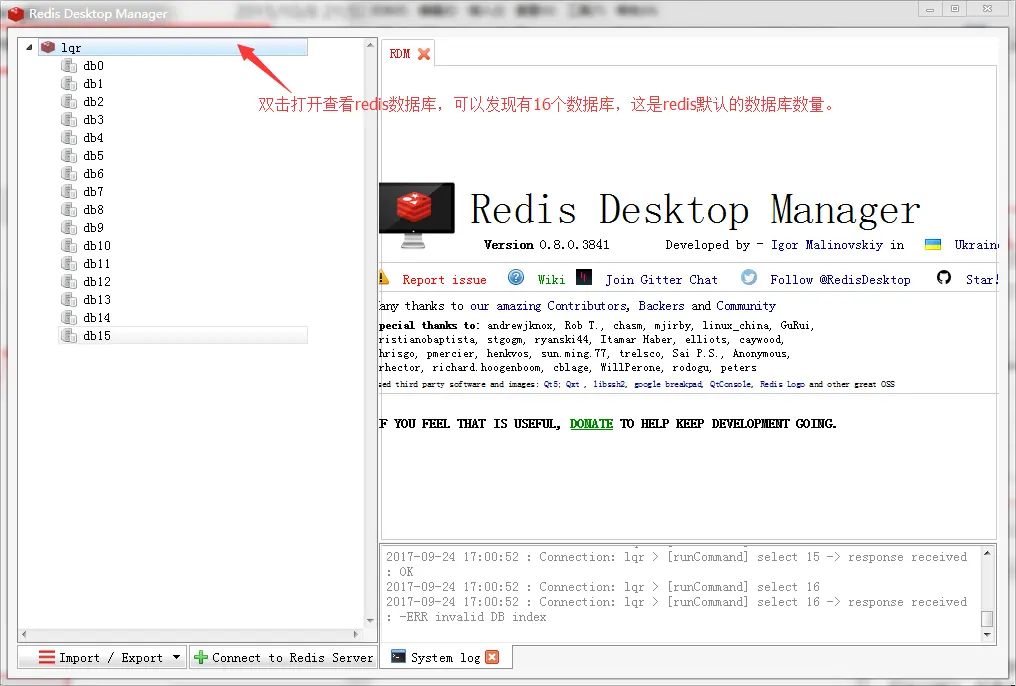This screenshot has height=686, width=1016.
Task: Click the db5 database icon
Action: click(69, 156)
